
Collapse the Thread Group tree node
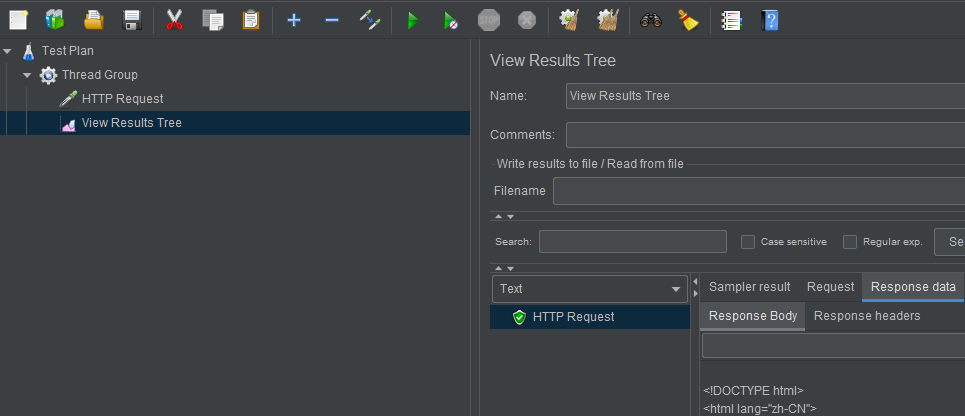pyautogui.click(x=27, y=75)
